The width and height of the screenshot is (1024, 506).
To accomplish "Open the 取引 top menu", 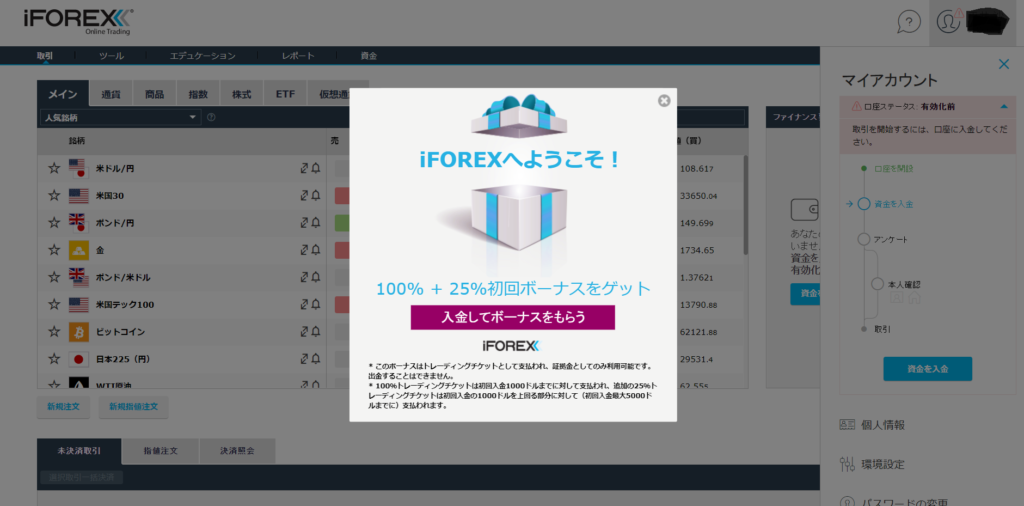I will [x=44, y=56].
